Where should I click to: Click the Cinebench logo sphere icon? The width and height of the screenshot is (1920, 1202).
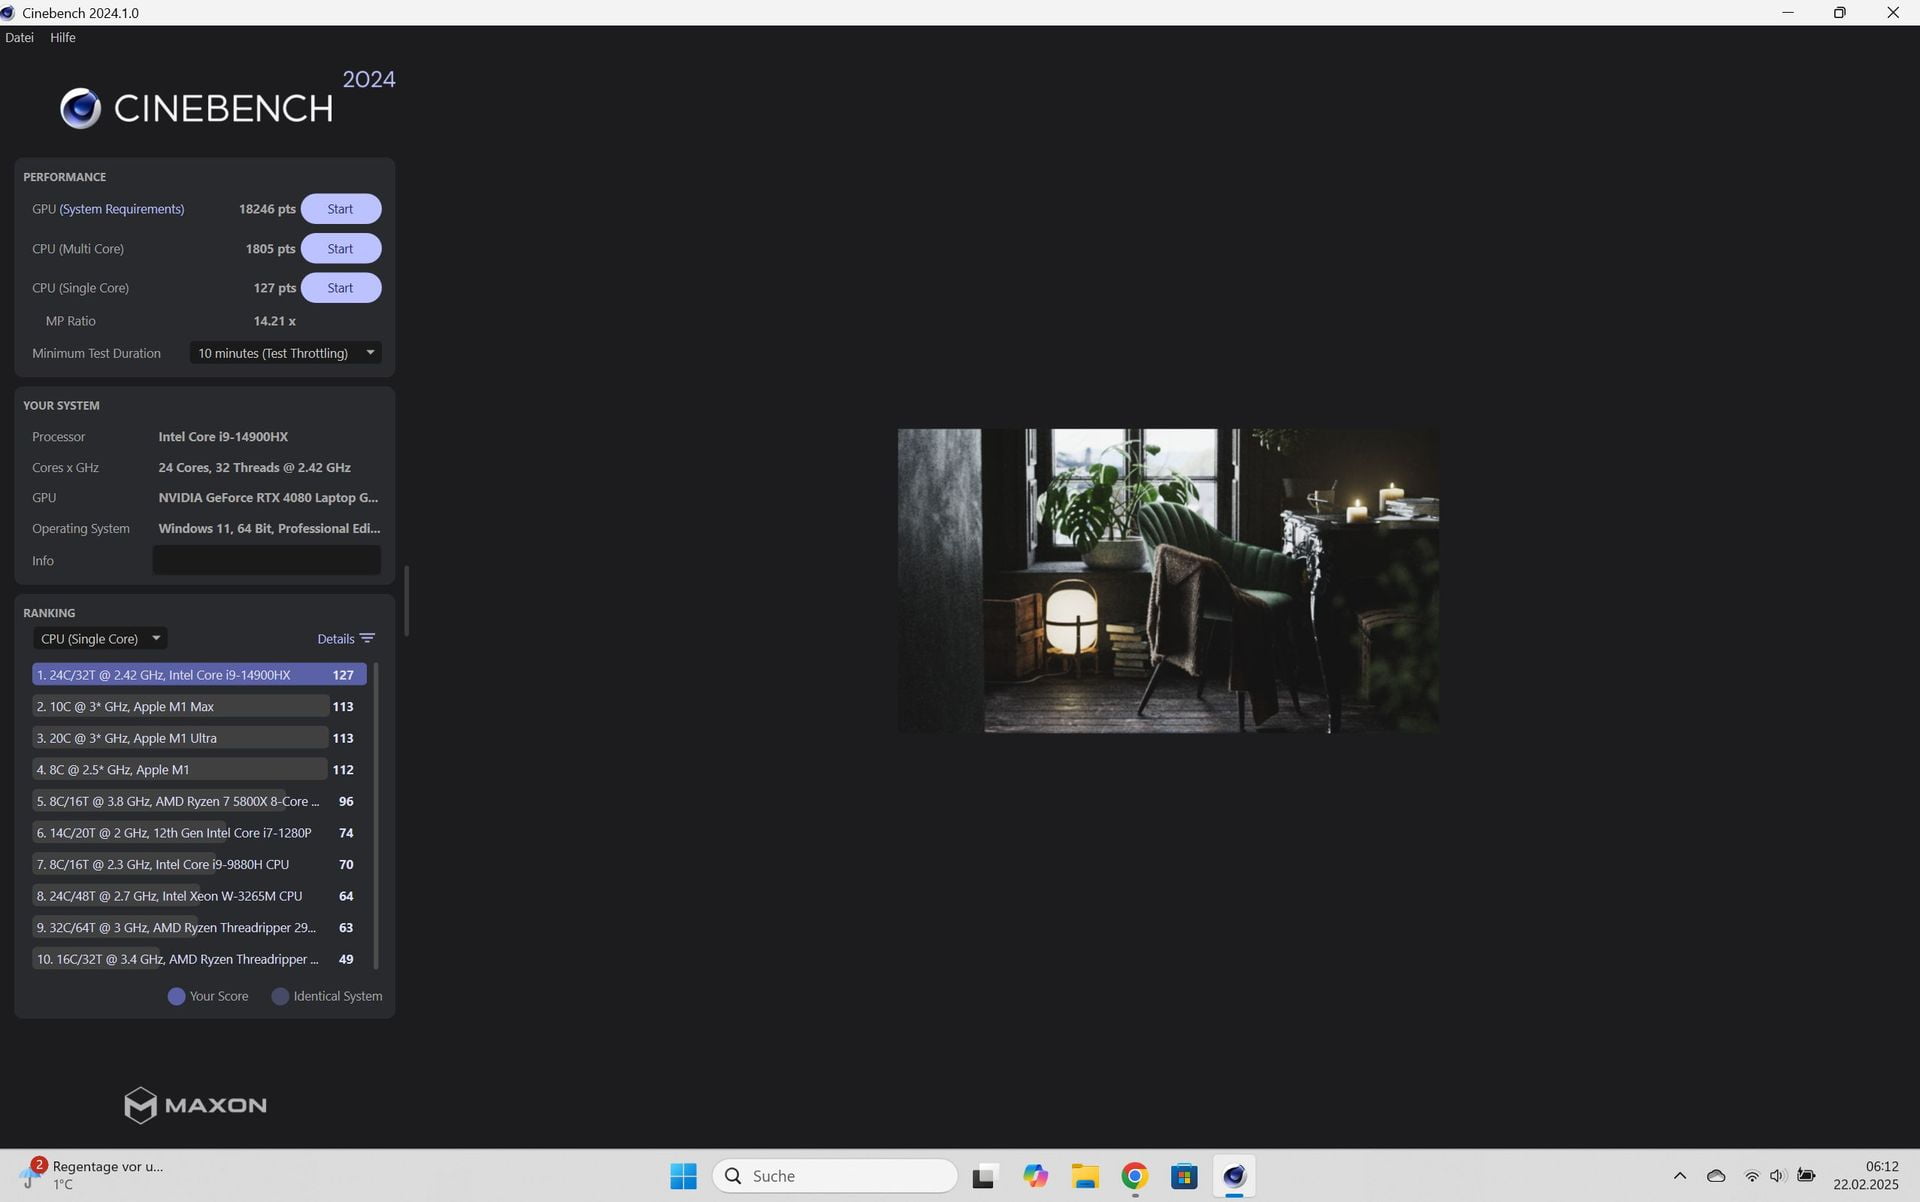[x=80, y=108]
